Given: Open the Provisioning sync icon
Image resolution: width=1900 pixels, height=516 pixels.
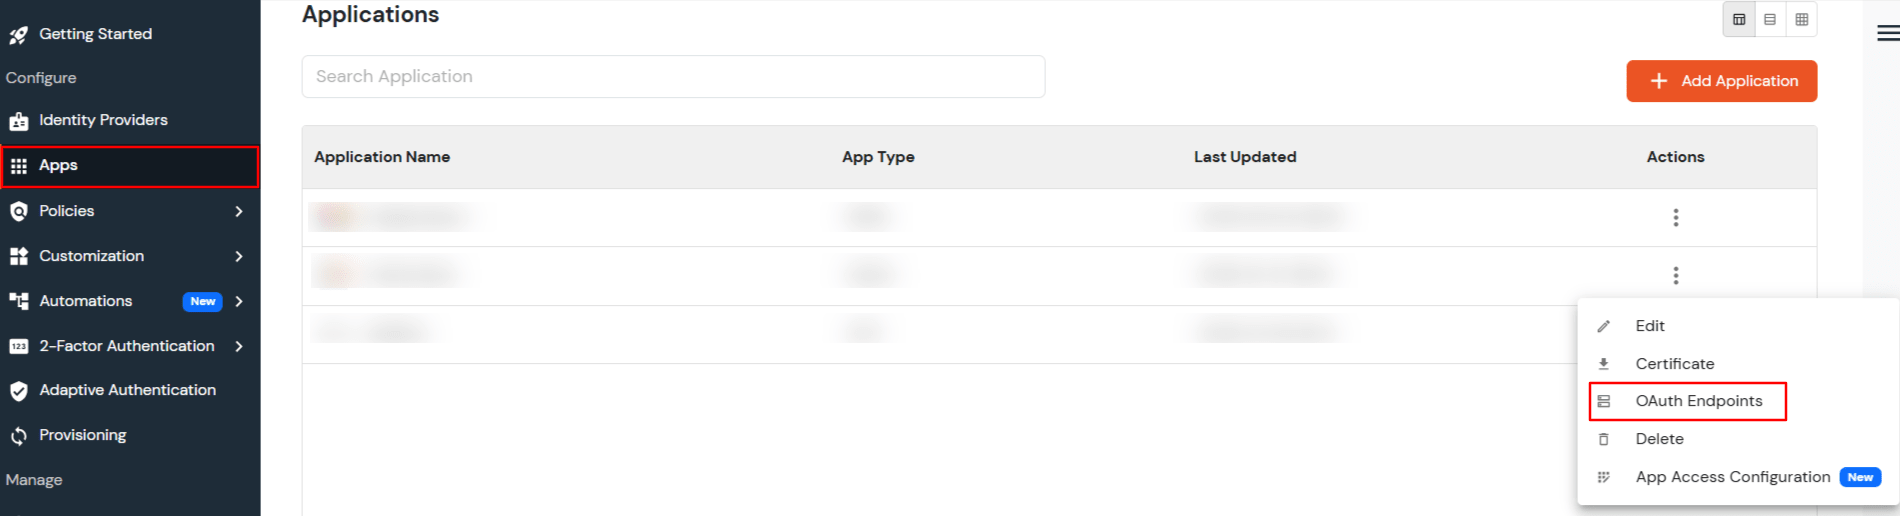Looking at the screenshot, I should tap(18, 436).
